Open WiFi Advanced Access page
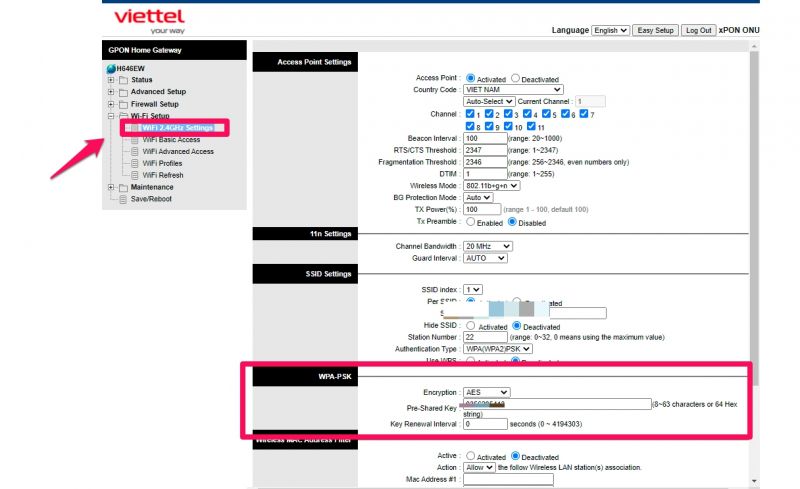800x489 pixels. tap(178, 152)
